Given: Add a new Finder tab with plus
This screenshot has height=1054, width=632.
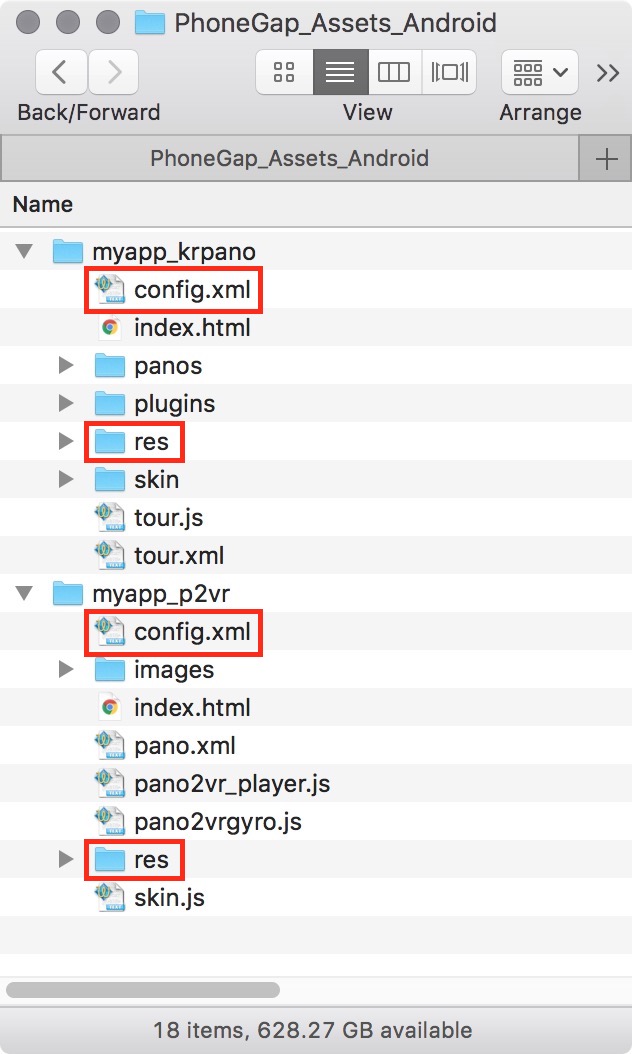Looking at the screenshot, I should pyautogui.click(x=606, y=159).
